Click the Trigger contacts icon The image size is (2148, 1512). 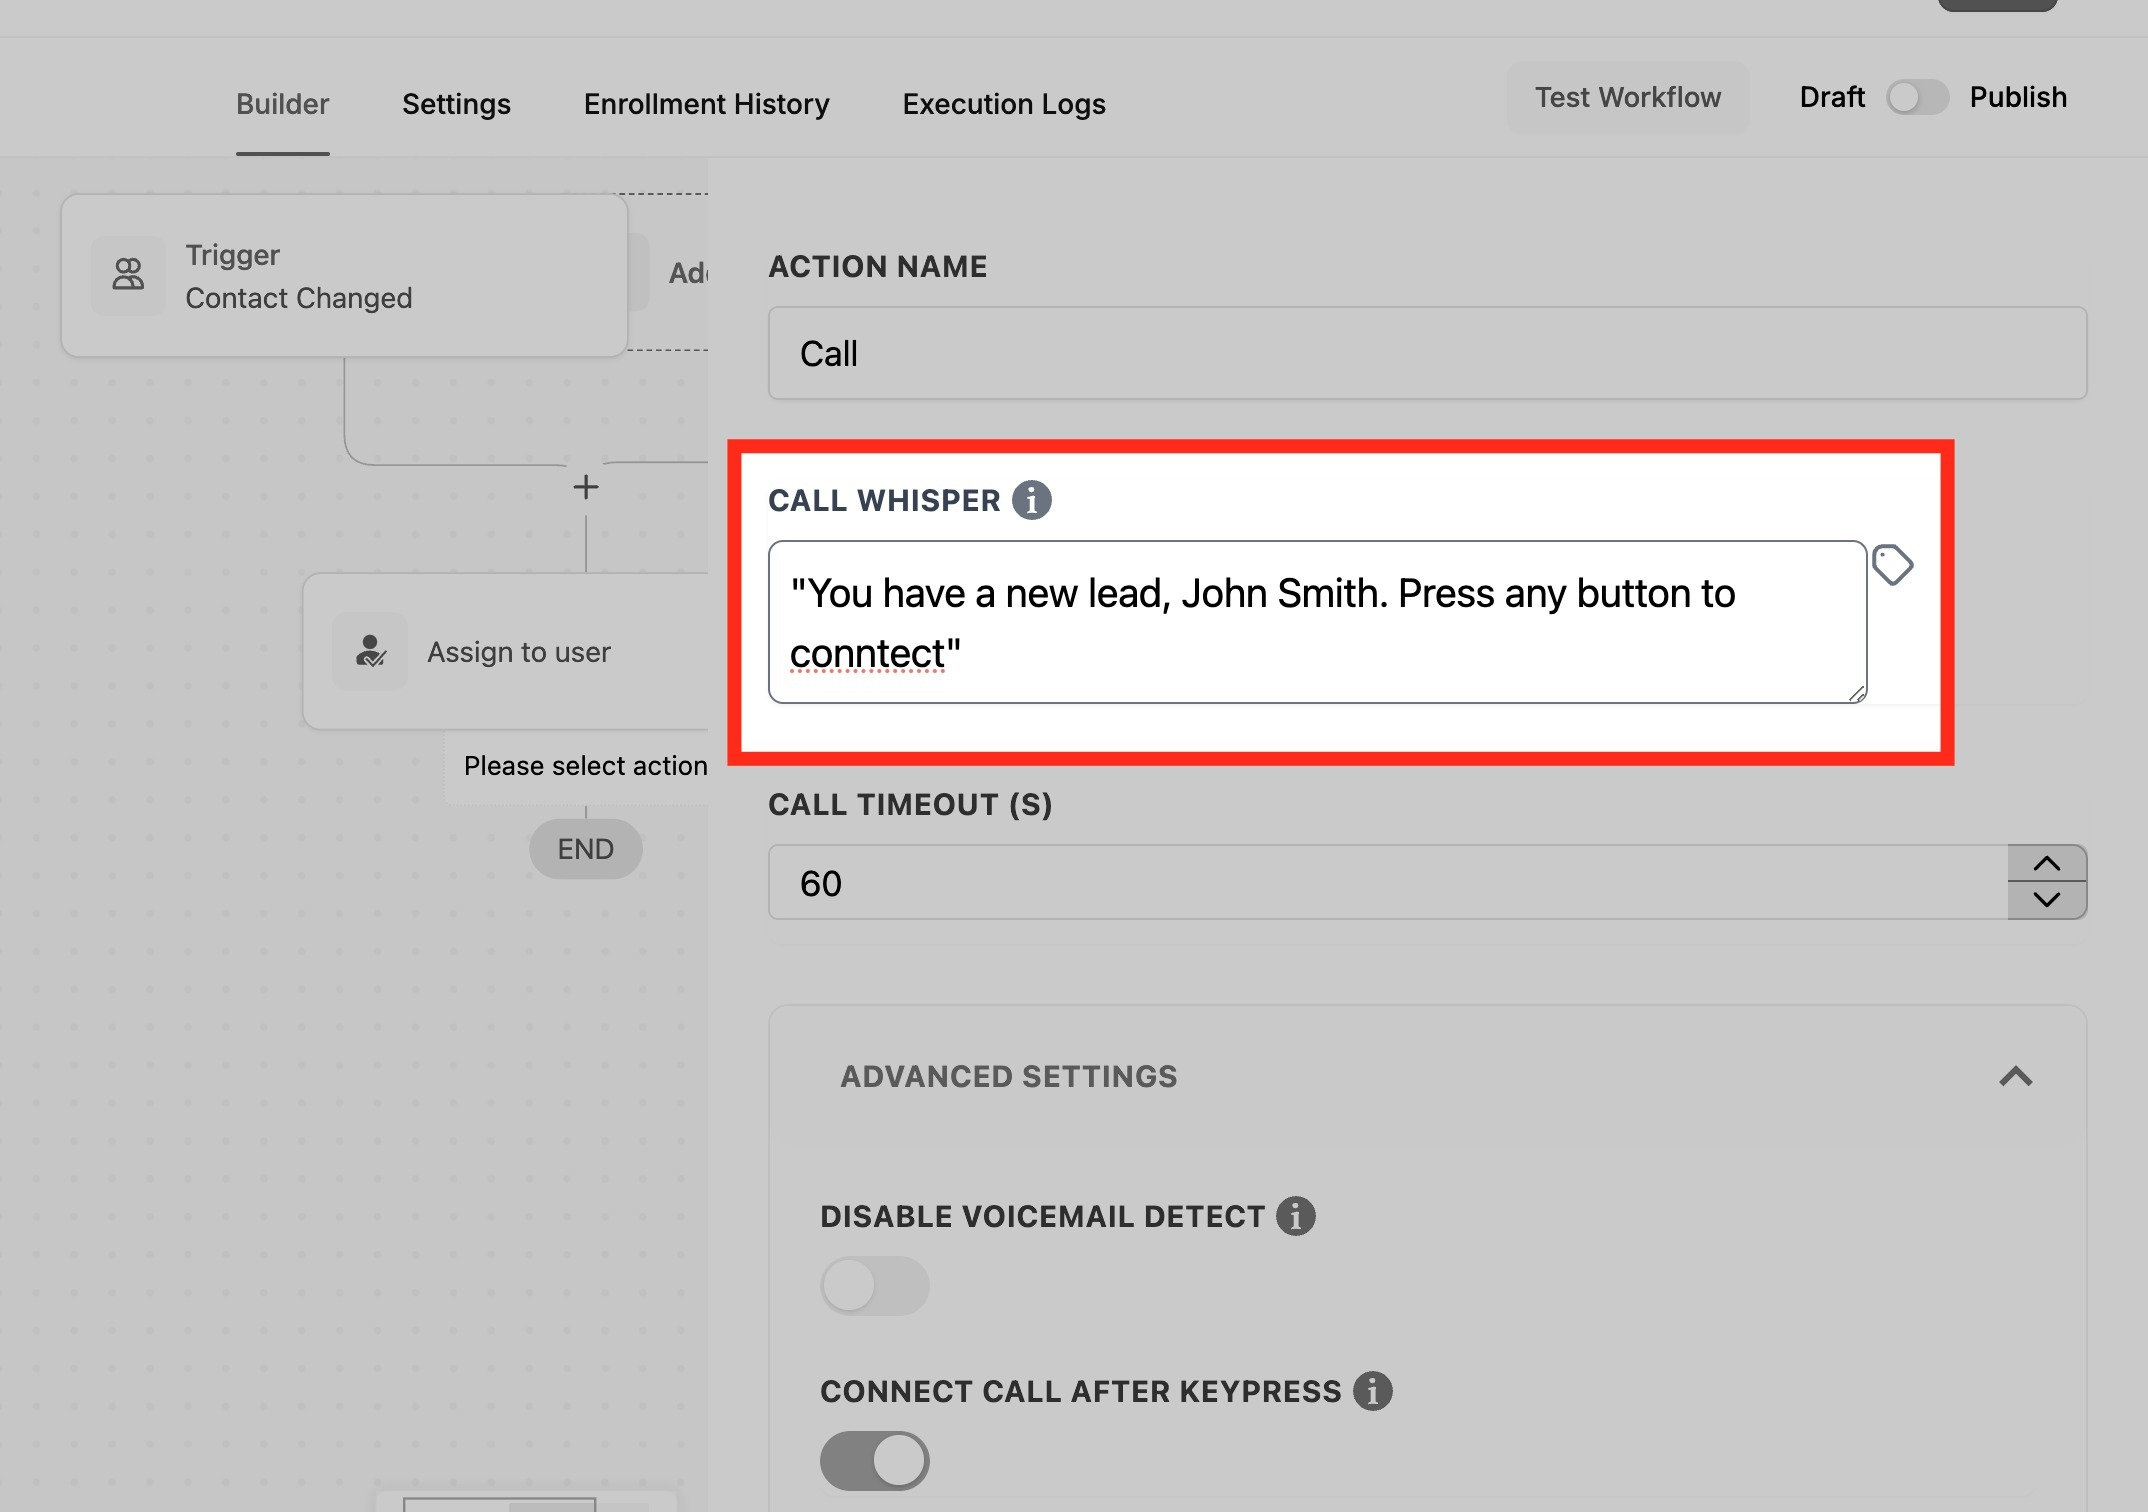point(128,275)
